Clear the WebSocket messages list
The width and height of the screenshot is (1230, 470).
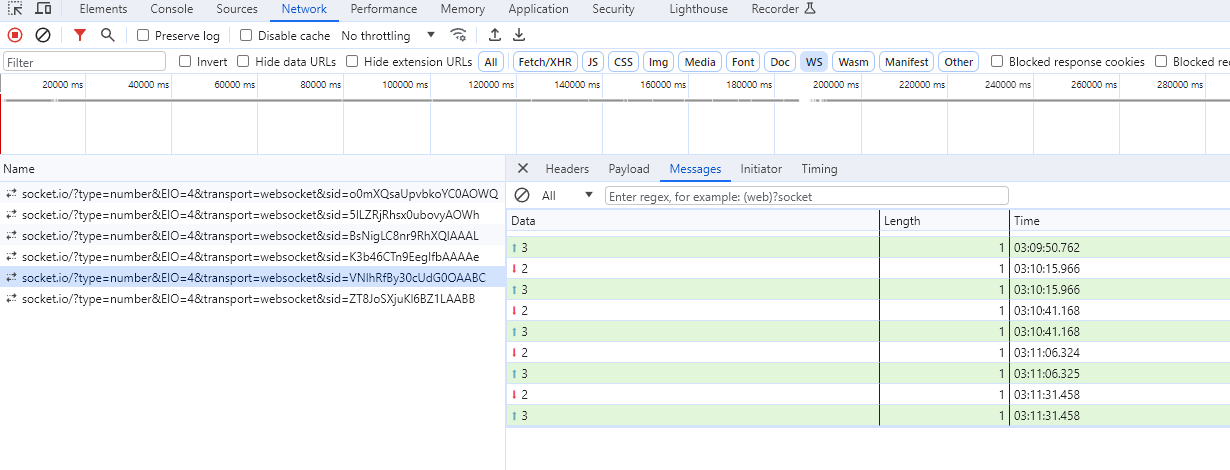pos(521,196)
